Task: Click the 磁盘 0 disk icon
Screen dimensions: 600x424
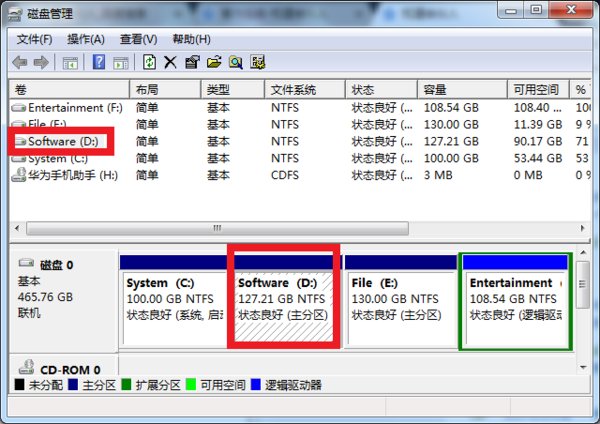Action: pyautogui.click(x=26, y=263)
